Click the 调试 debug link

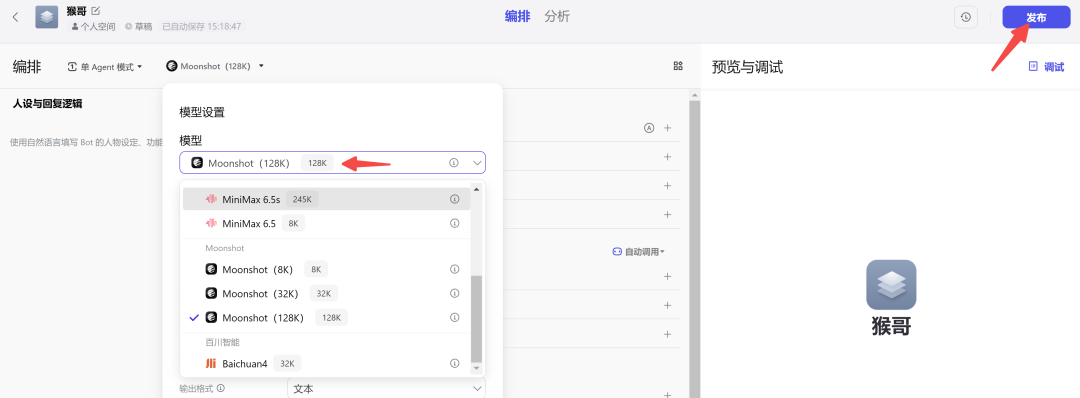click(1046, 67)
